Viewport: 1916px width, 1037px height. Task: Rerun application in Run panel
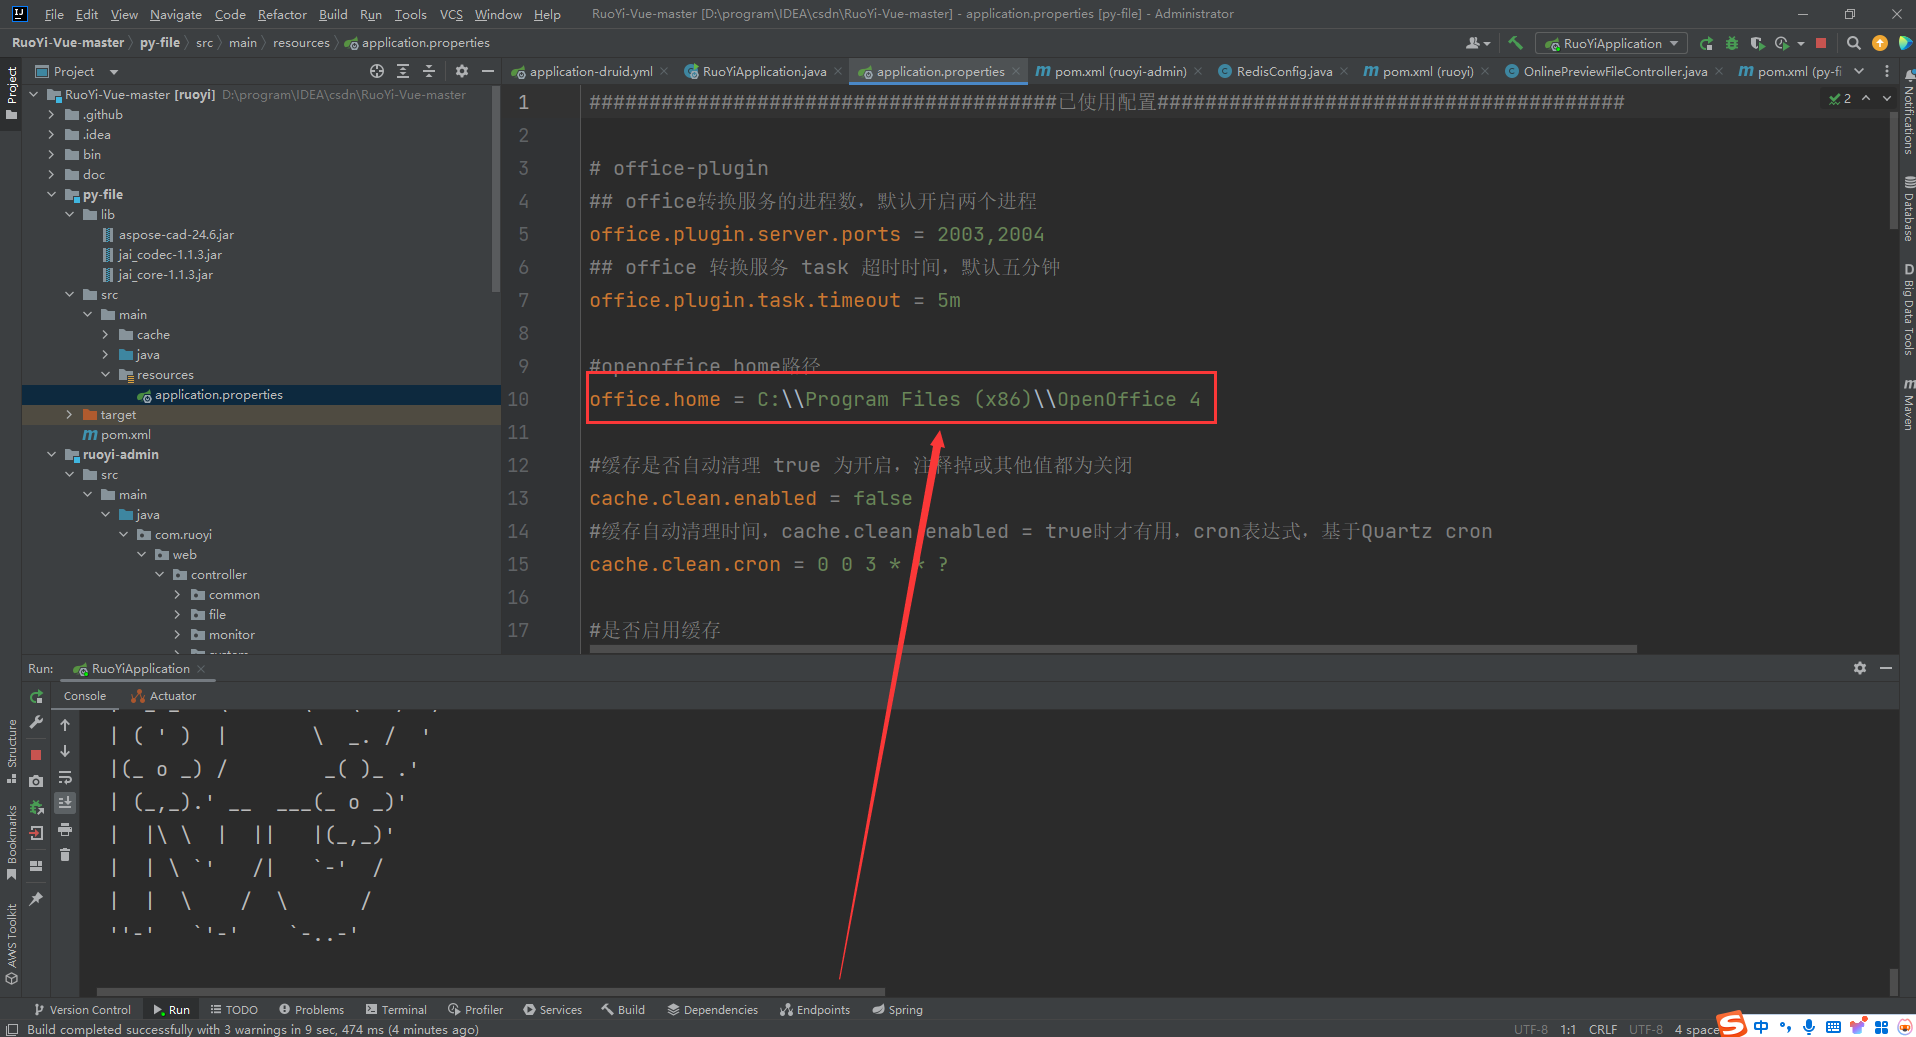click(36, 696)
